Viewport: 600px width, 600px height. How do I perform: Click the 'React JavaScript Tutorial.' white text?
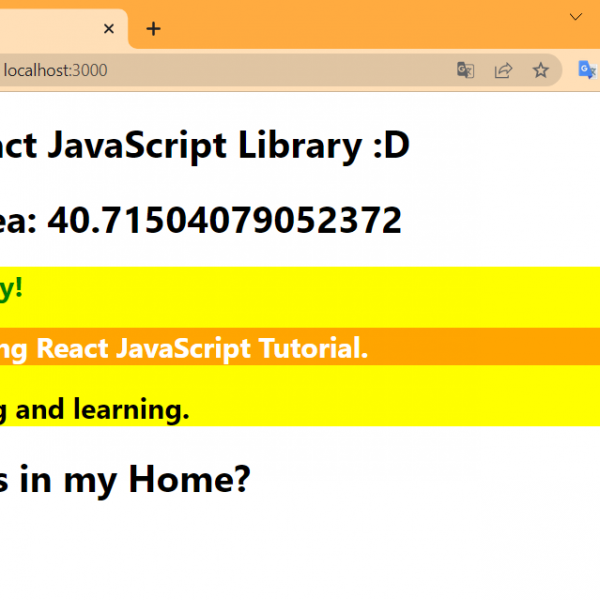tap(200, 348)
